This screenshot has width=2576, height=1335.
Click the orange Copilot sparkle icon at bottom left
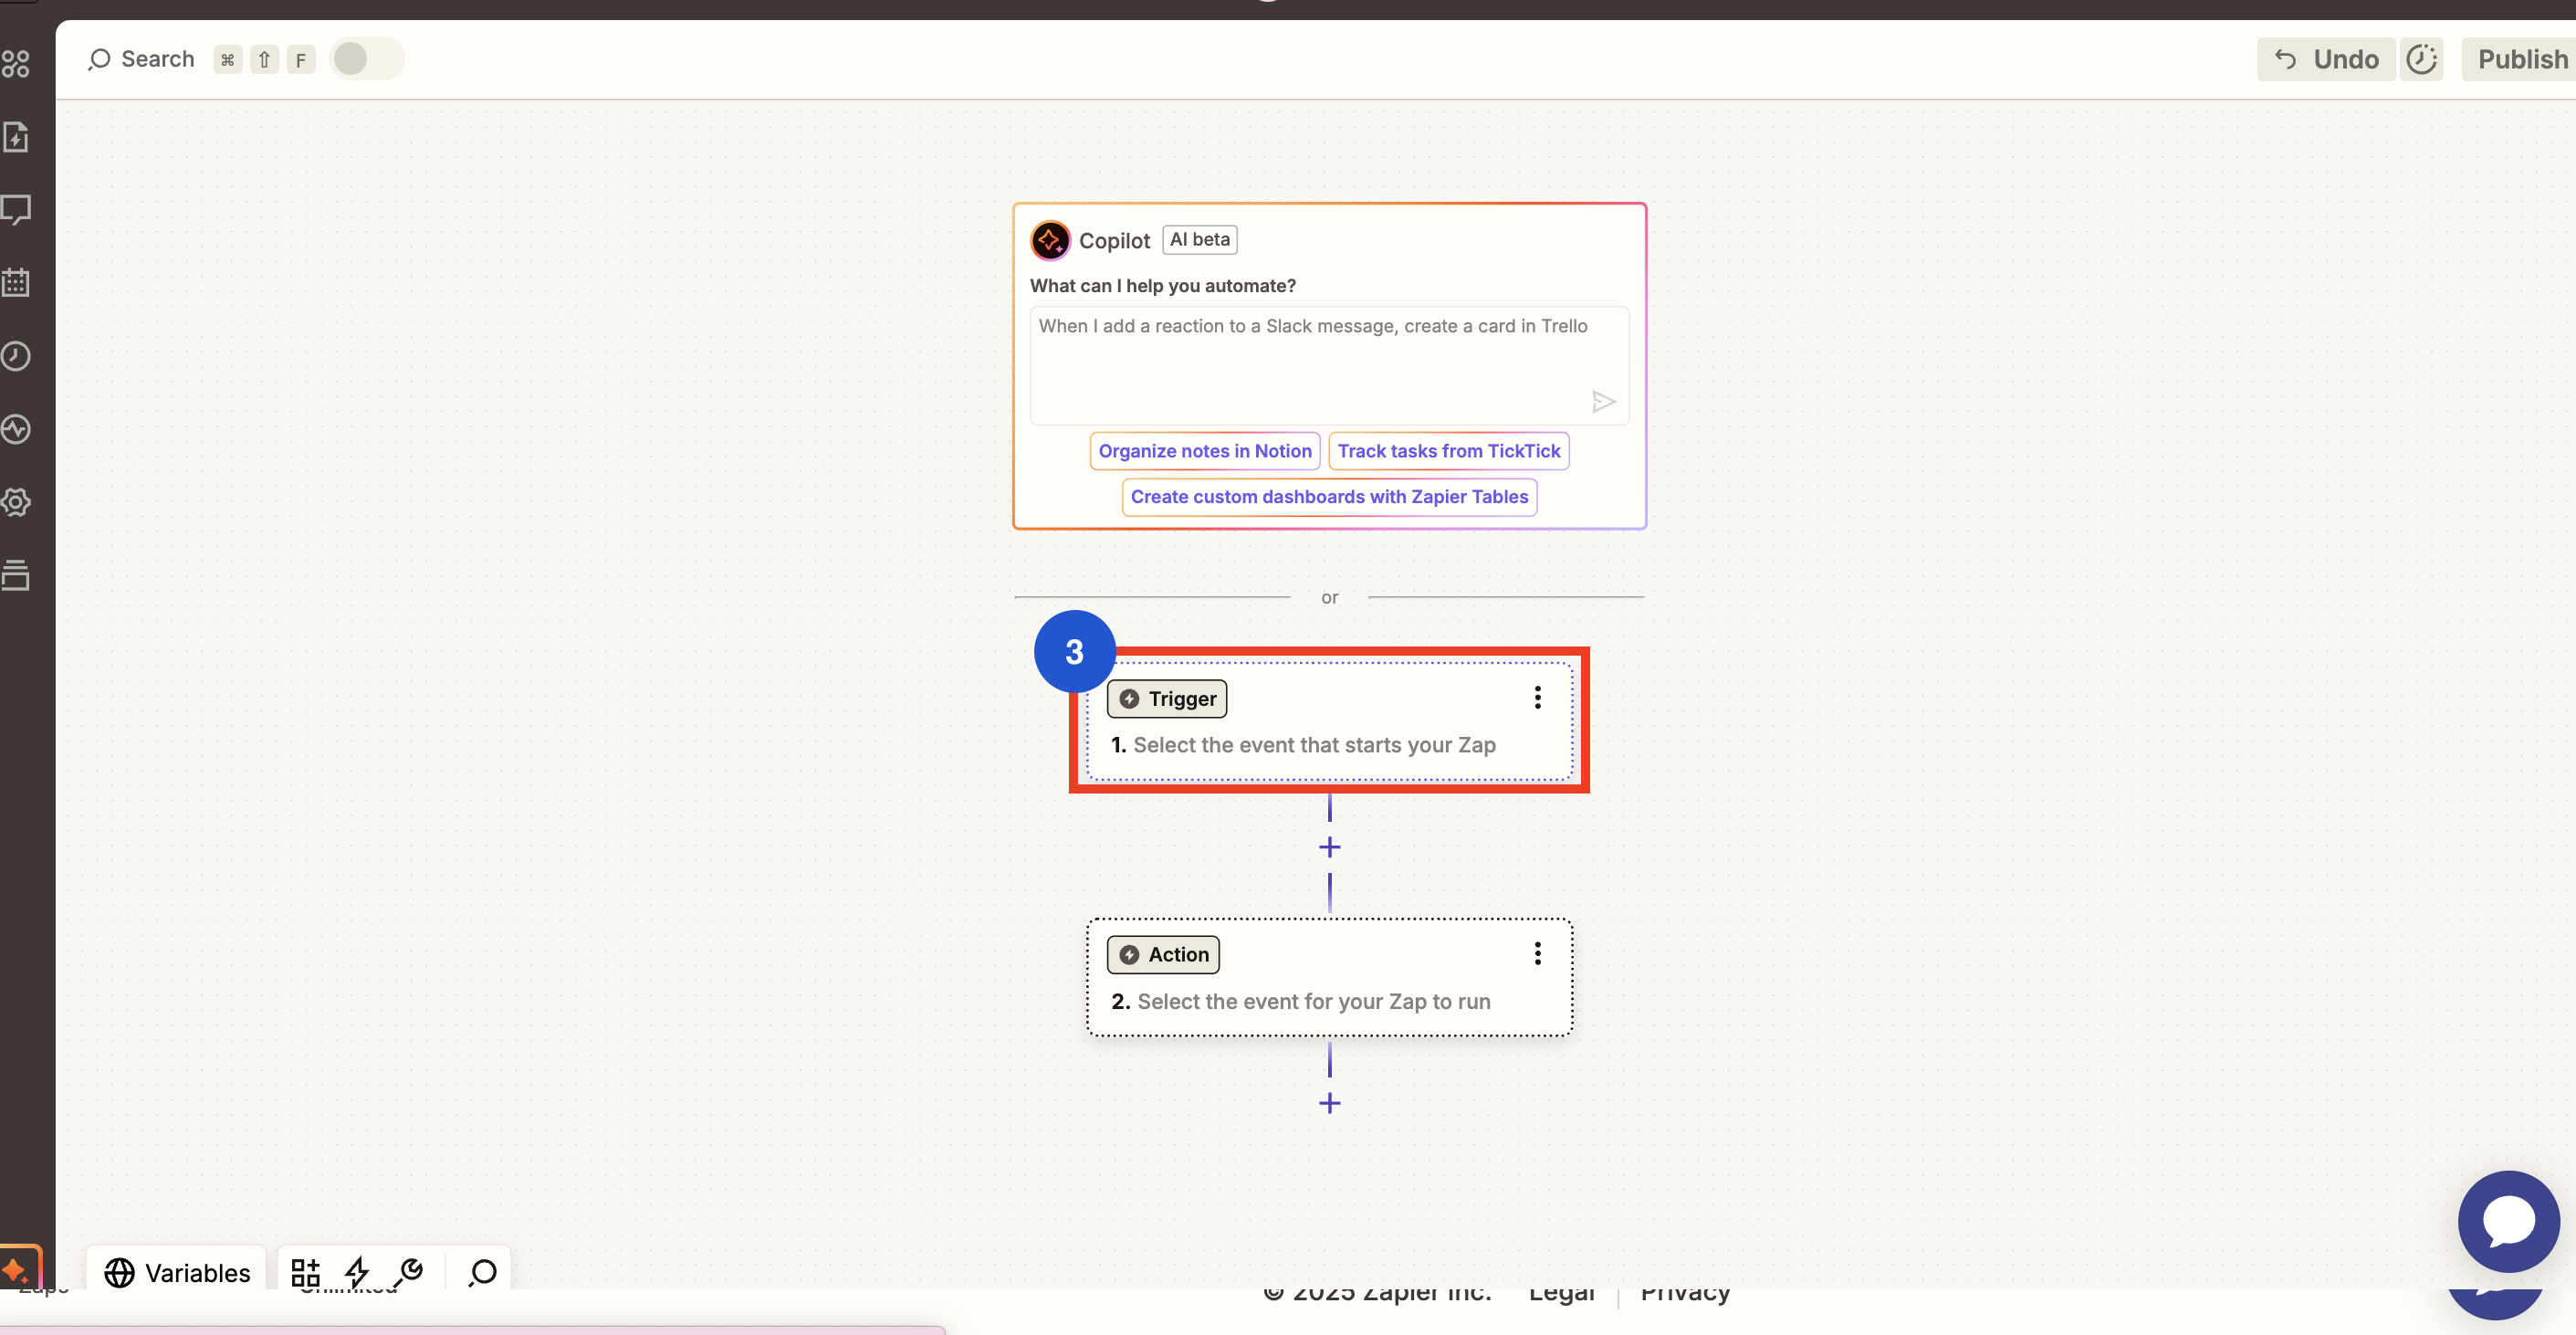[x=16, y=1270]
